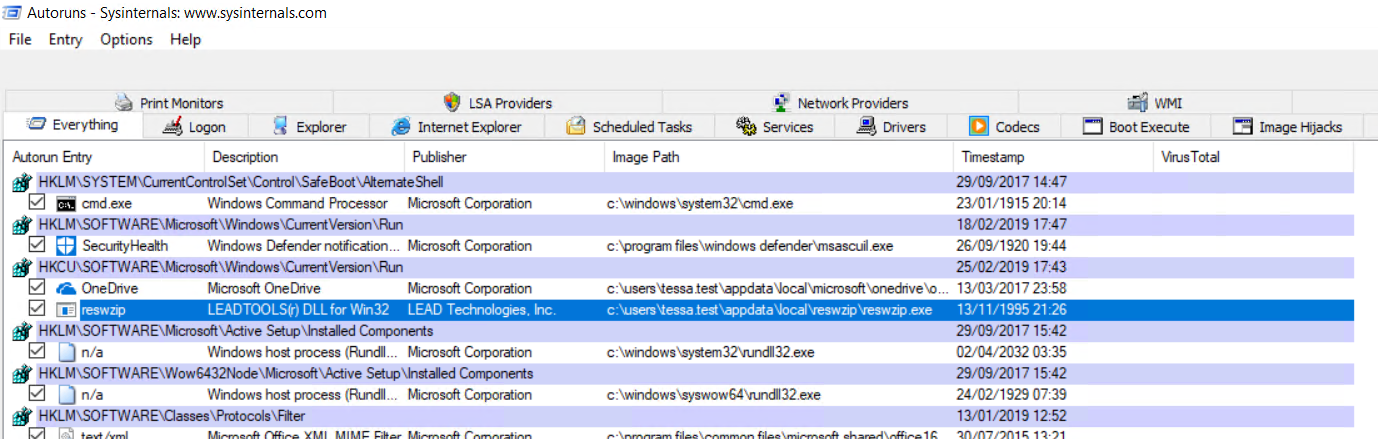1378x439 pixels.
Task: Click the Everything tab icon
Action: (x=36, y=125)
